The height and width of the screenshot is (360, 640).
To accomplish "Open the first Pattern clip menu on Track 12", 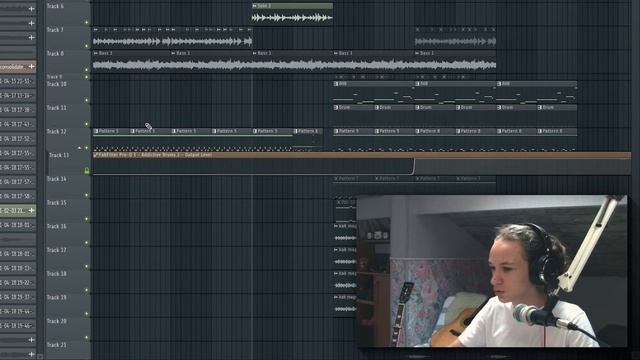I will (x=96, y=131).
